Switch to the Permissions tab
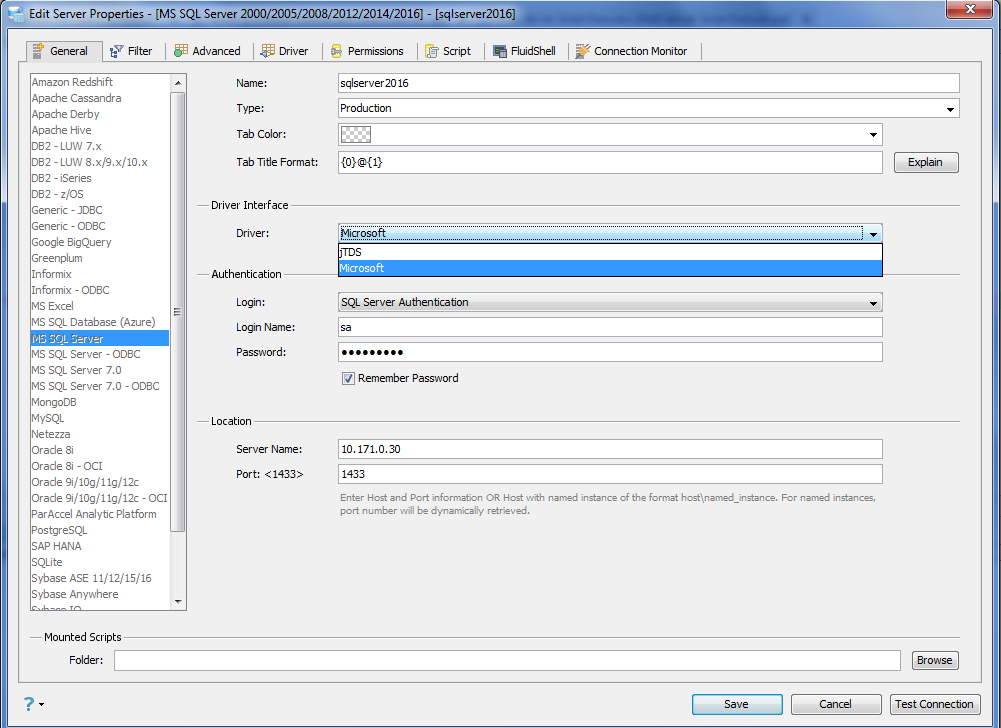1001x728 pixels. pyautogui.click(x=369, y=51)
